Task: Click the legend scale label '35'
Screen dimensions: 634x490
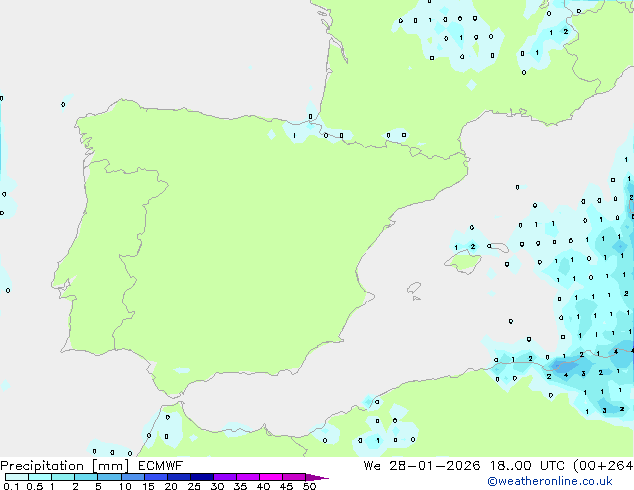Action: pyautogui.click(x=240, y=486)
